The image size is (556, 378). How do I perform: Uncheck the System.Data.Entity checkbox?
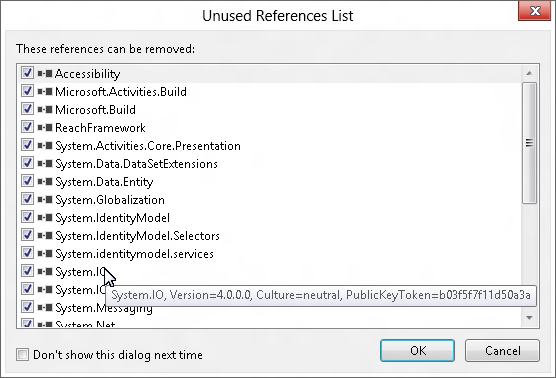pyautogui.click(x=27, y=181)
